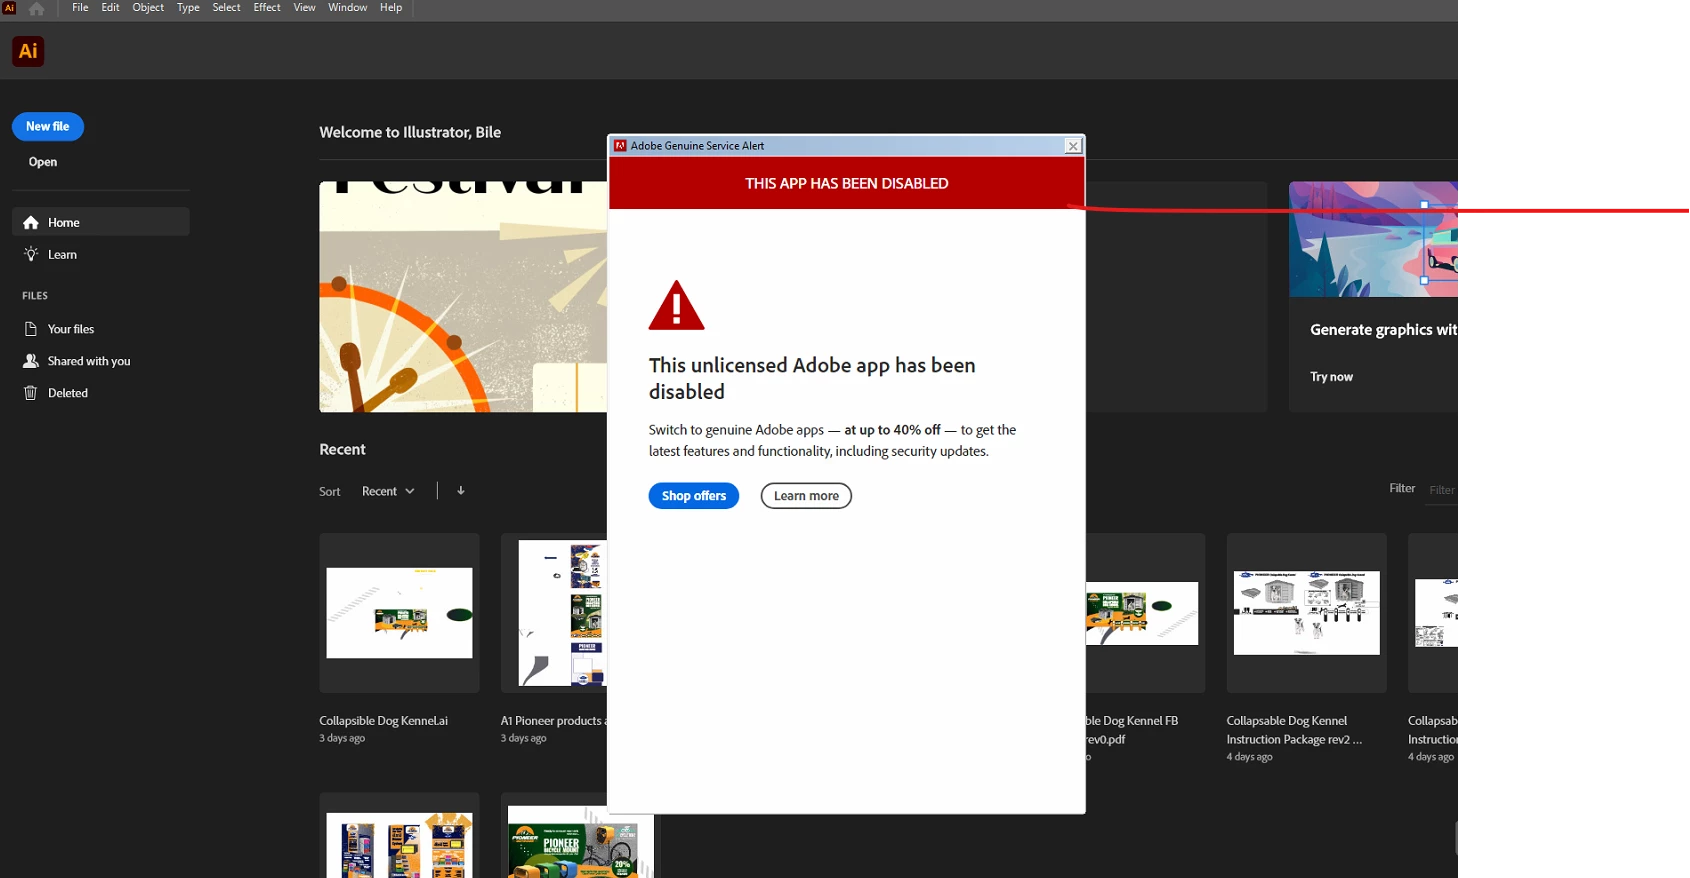Click the Open button in sidebar
This screenshot has height=878, width=1690.
tap(43, 162)
